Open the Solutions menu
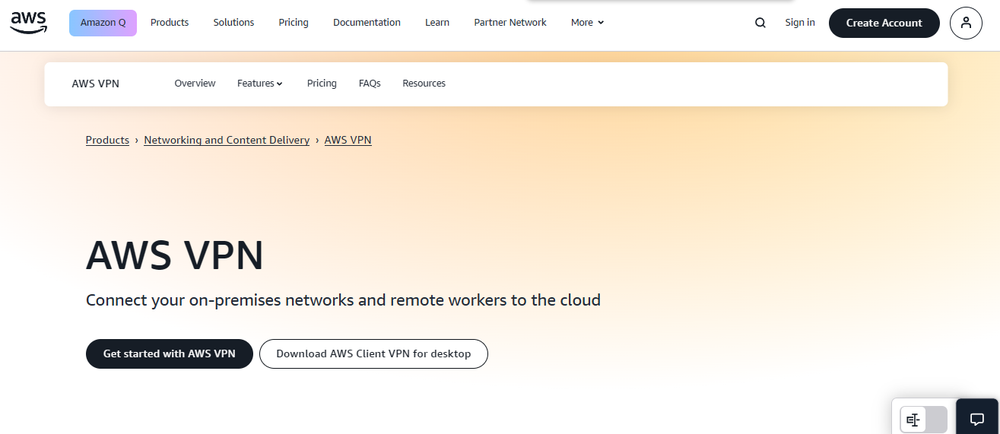 pos(233,23)
